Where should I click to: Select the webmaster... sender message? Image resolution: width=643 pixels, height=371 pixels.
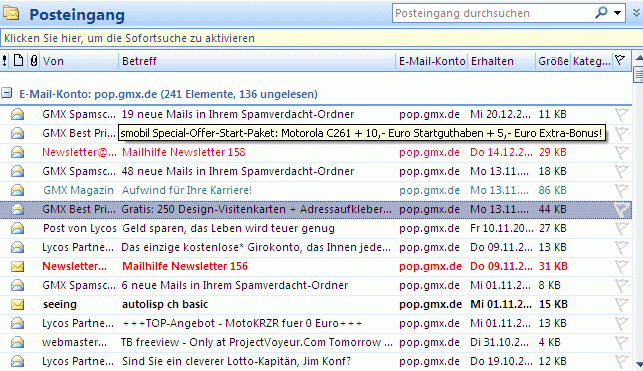click(x=74, y=342)
